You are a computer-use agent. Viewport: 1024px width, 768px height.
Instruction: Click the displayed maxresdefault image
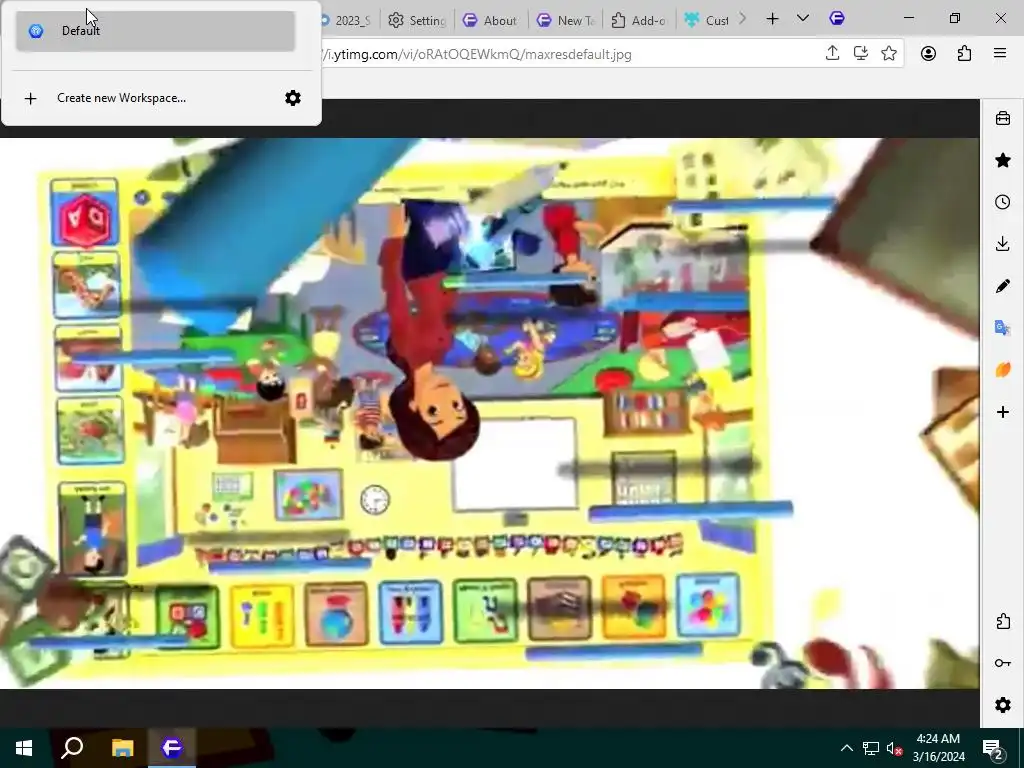[x=490, y=413]
